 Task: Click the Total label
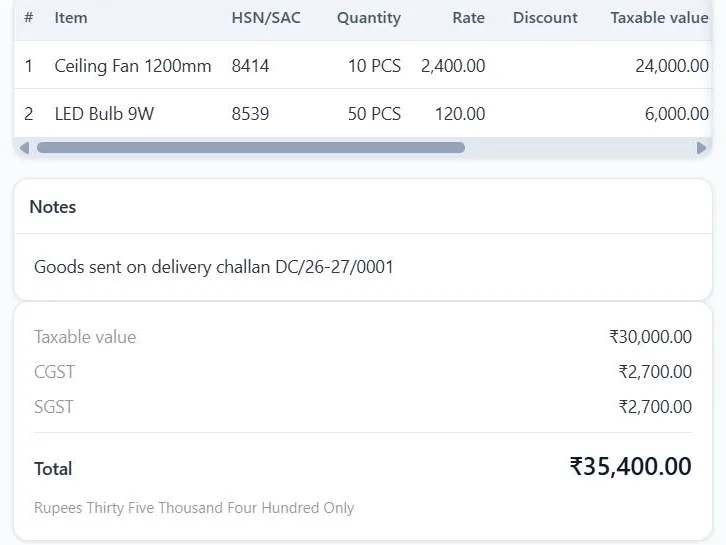pyautogui.click(x=53, y=469)
